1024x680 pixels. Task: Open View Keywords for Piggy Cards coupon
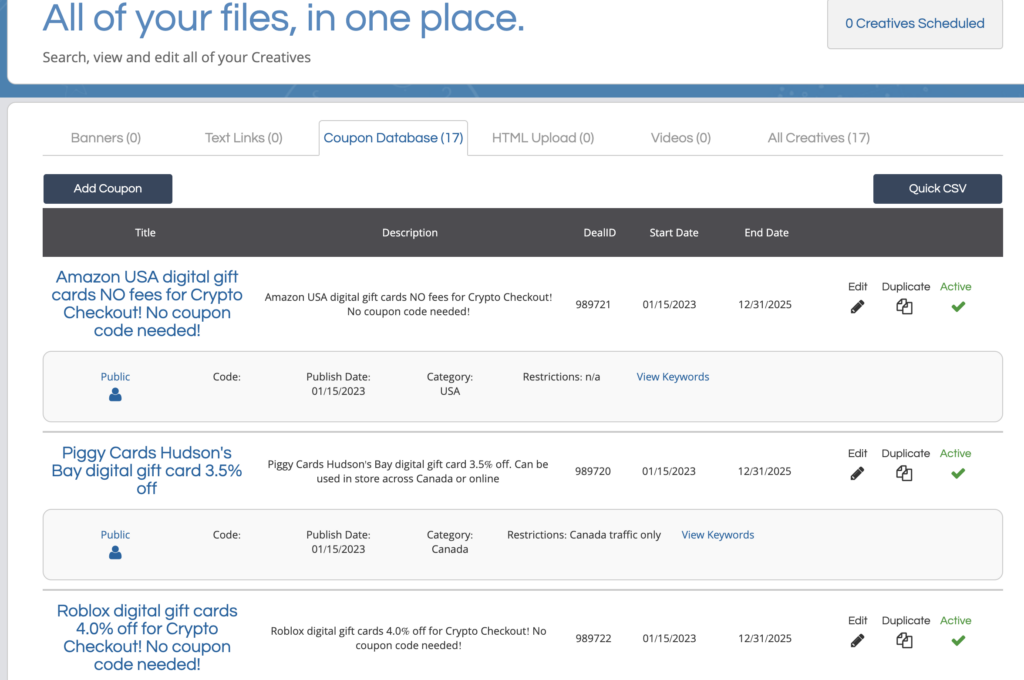[x=718, y=535]
